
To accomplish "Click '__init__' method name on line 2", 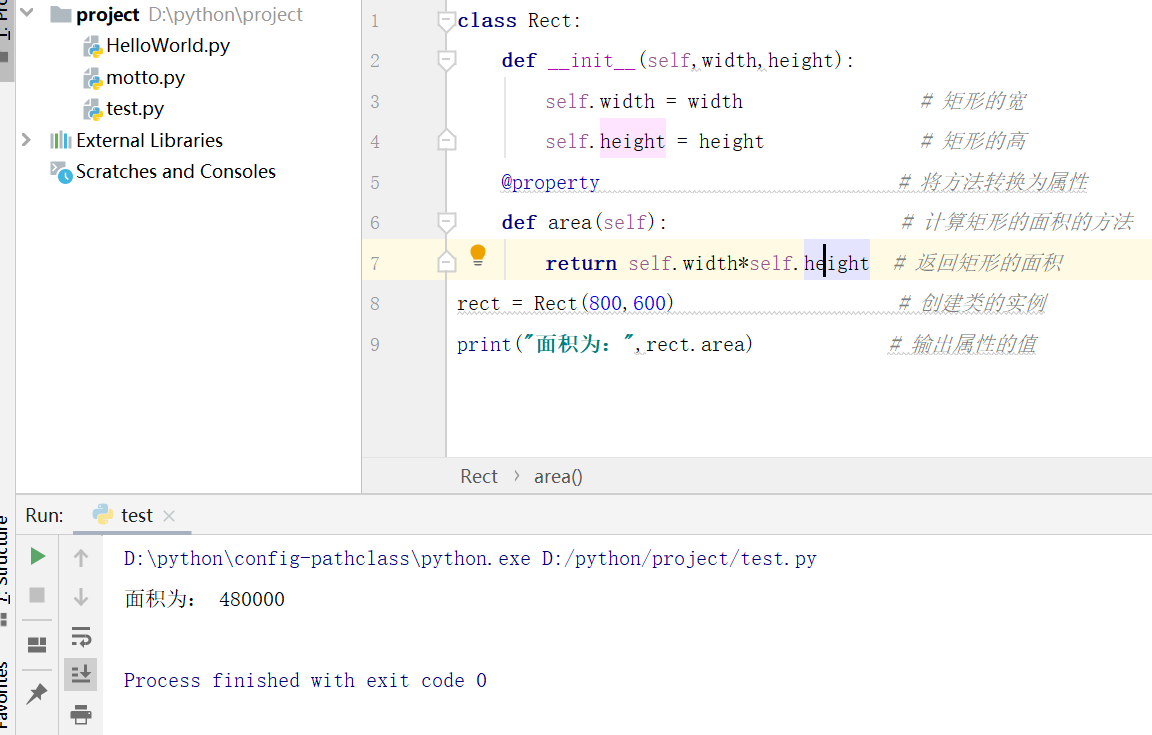I will click(591, 60).
